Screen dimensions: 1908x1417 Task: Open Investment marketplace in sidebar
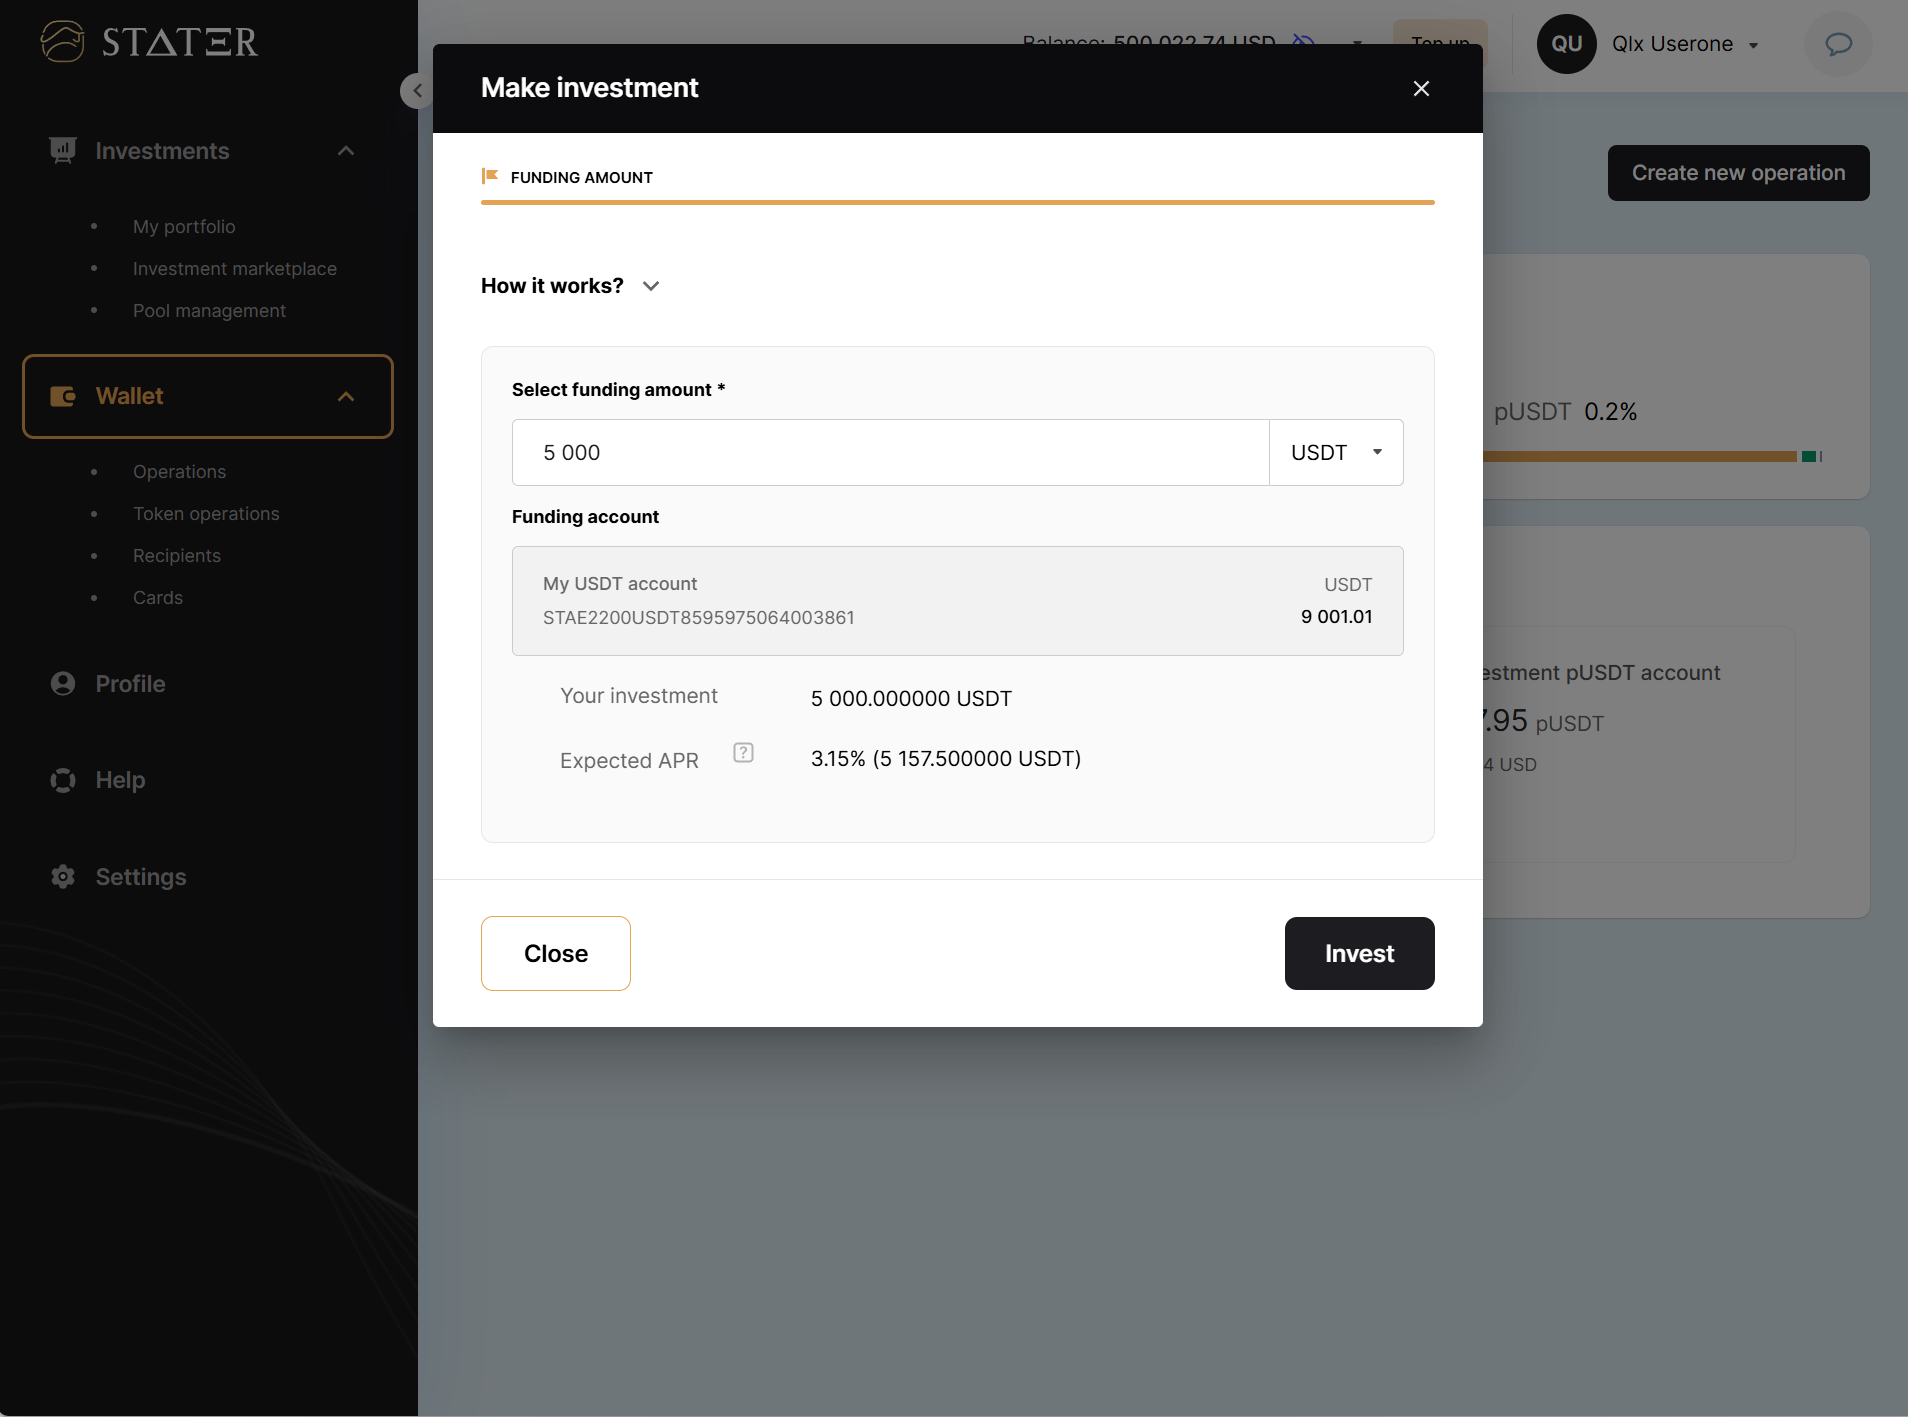click(234, 269)
